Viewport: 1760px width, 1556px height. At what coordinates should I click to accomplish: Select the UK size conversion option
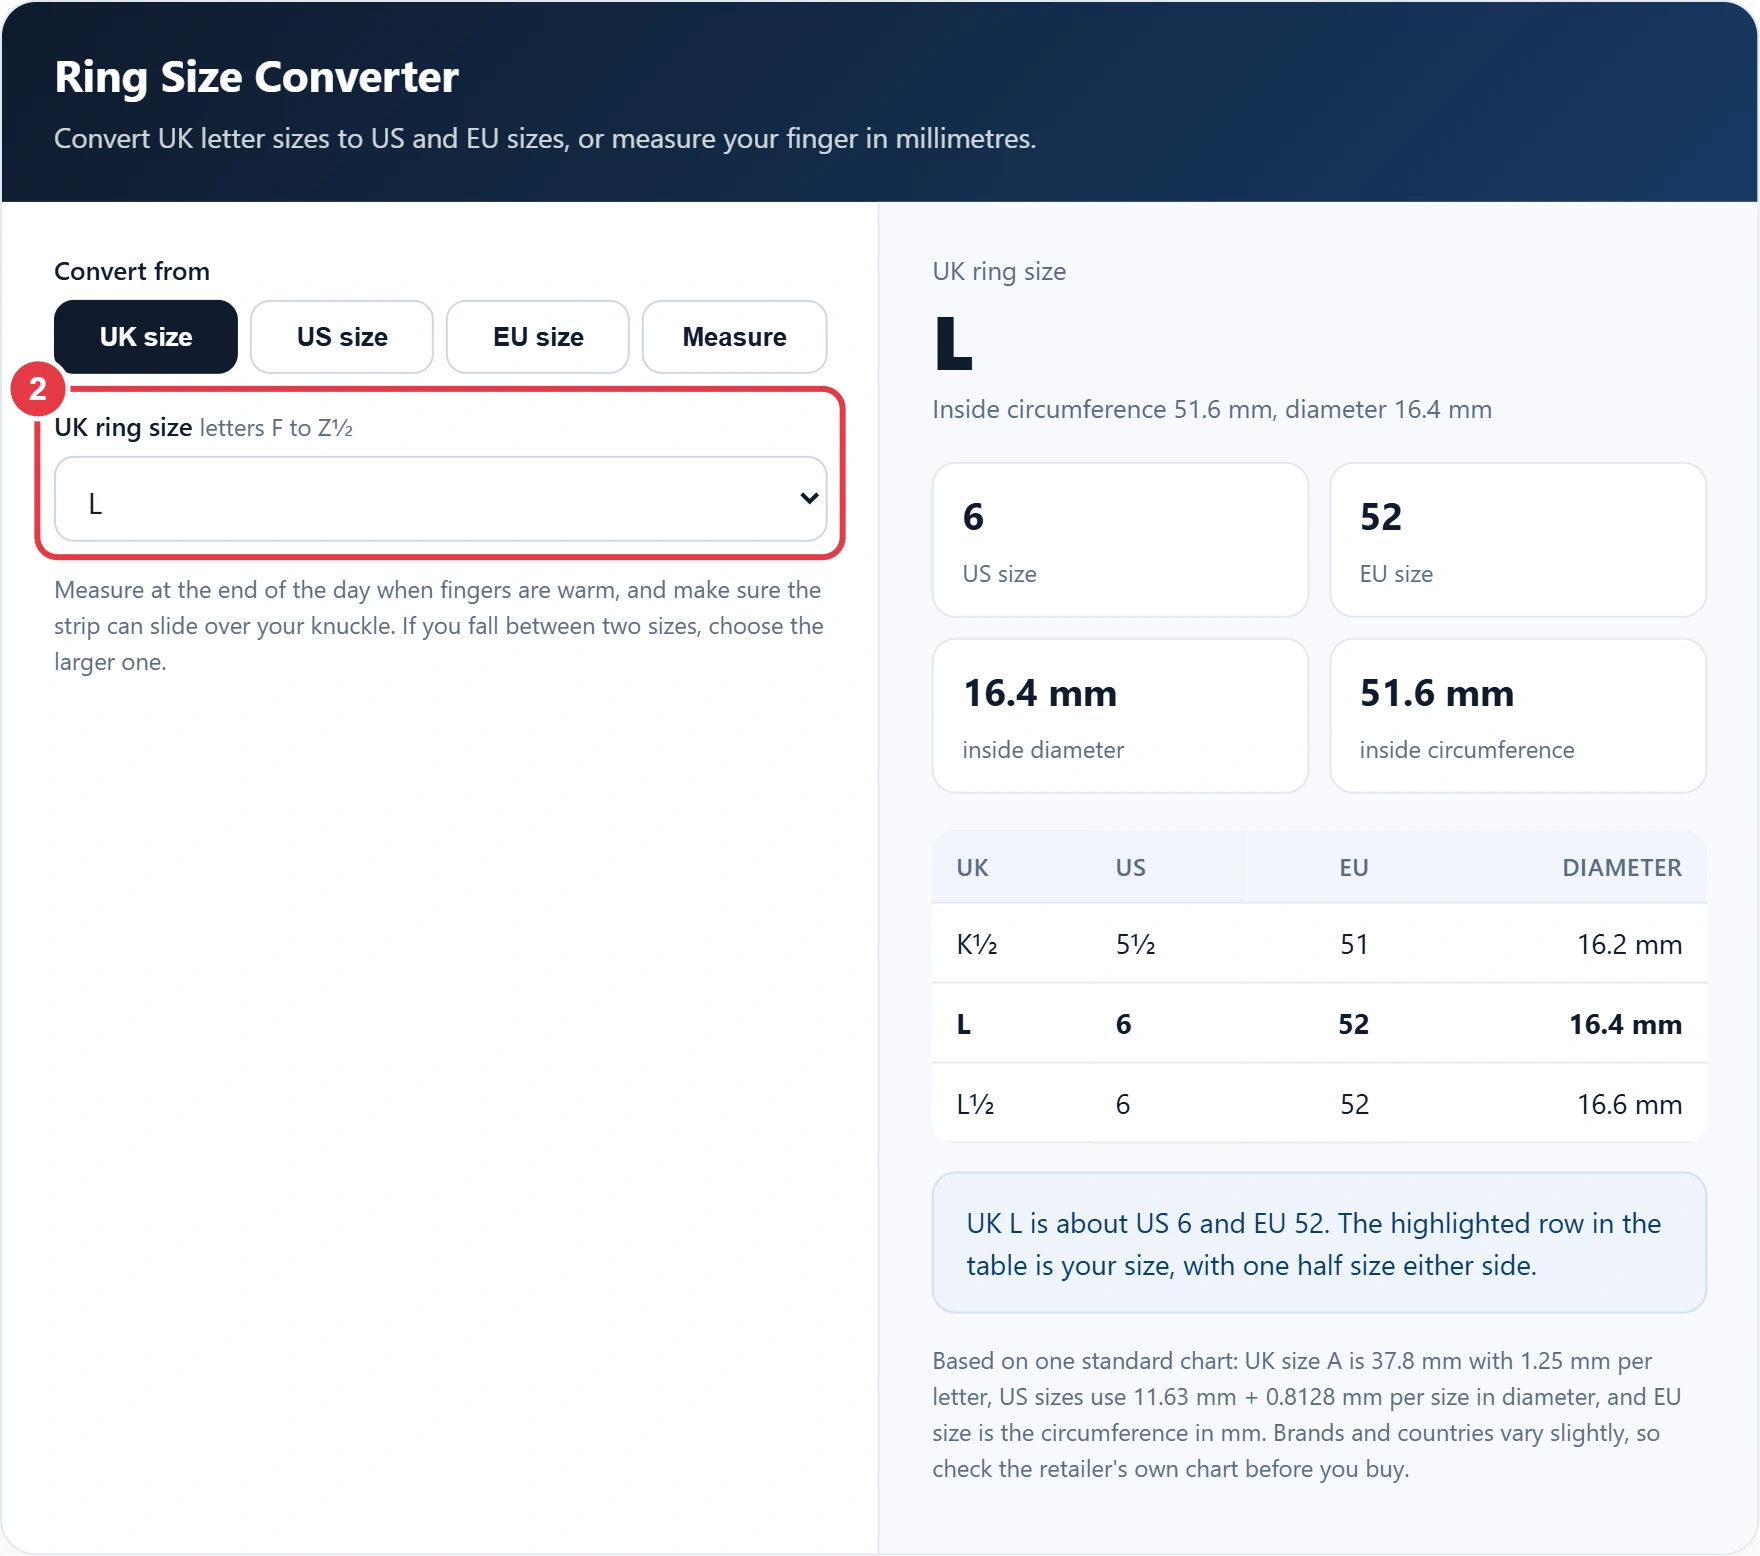[146, 337]
